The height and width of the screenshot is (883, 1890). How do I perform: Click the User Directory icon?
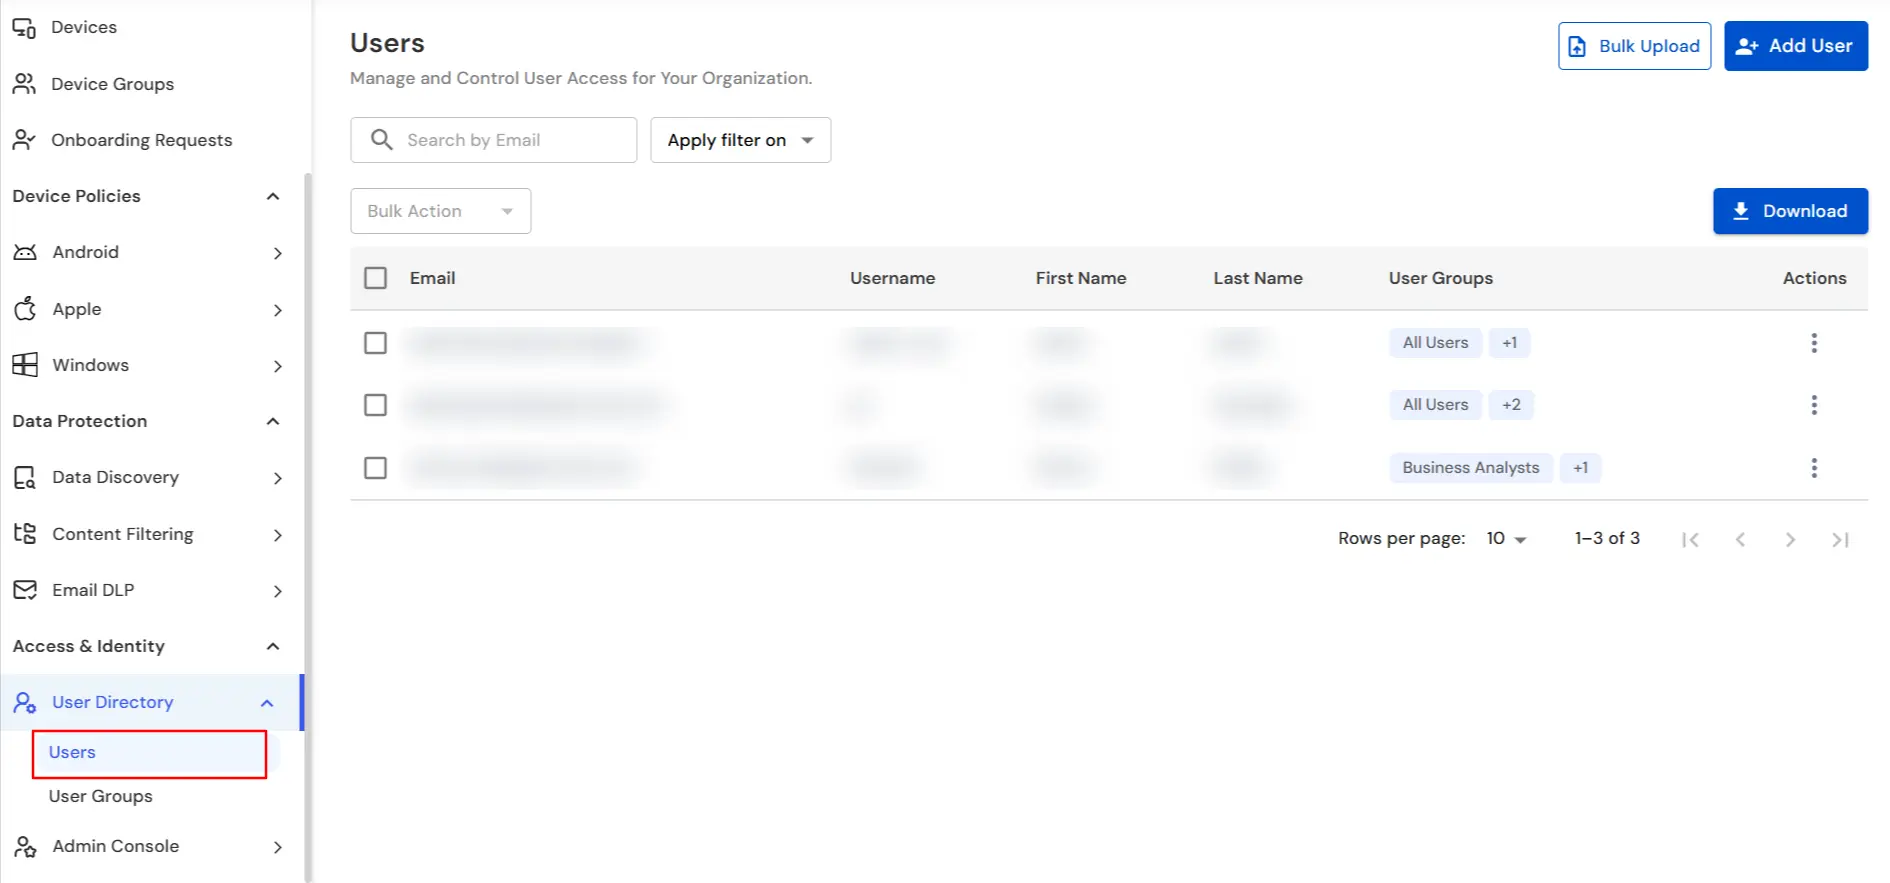(25, 703)
